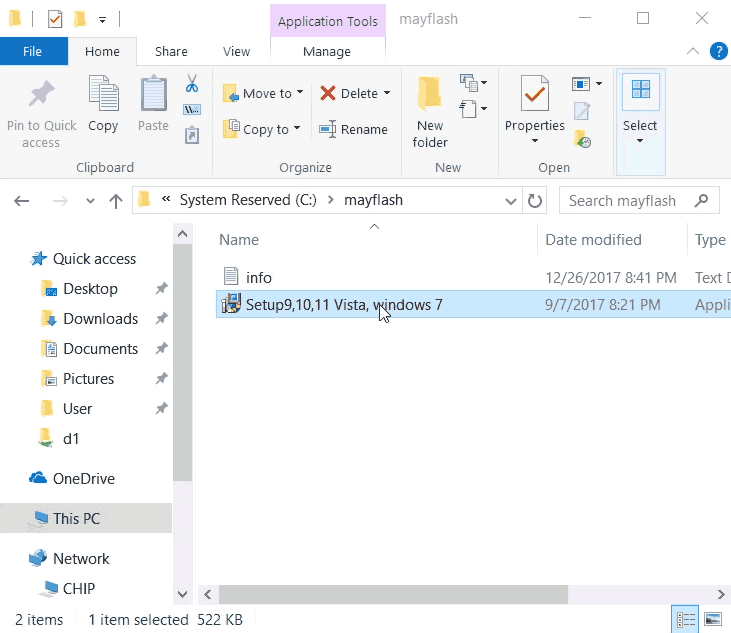The height and width of the screenshot is (633, 731).
Task: Open User folder in navigation pane
Action: coord(77,409)
